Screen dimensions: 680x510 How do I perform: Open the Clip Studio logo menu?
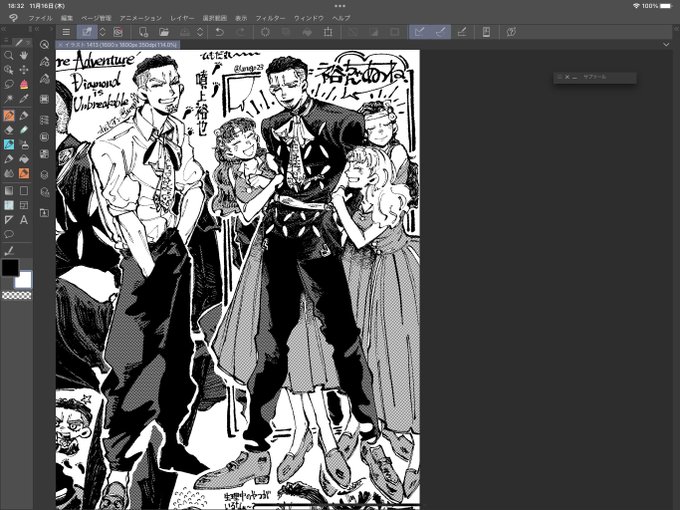(13, 18)
